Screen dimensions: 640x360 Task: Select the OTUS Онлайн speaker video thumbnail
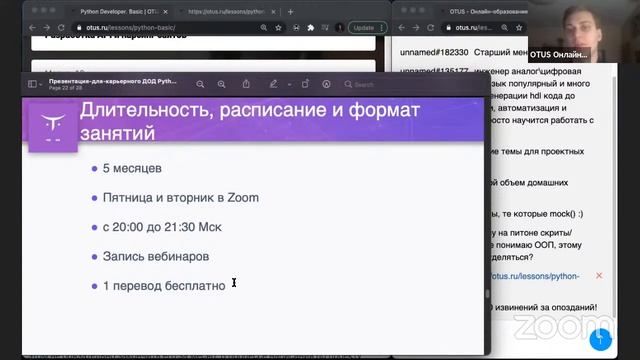click(584, 31)
